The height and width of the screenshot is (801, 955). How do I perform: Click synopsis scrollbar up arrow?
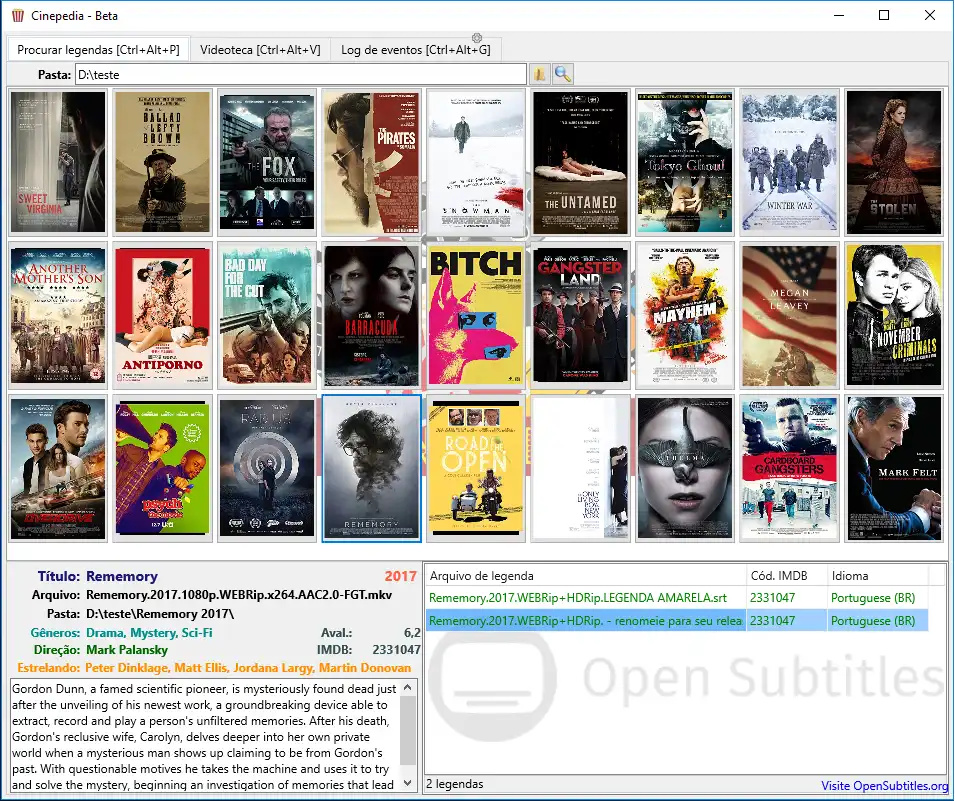[408, 687]
